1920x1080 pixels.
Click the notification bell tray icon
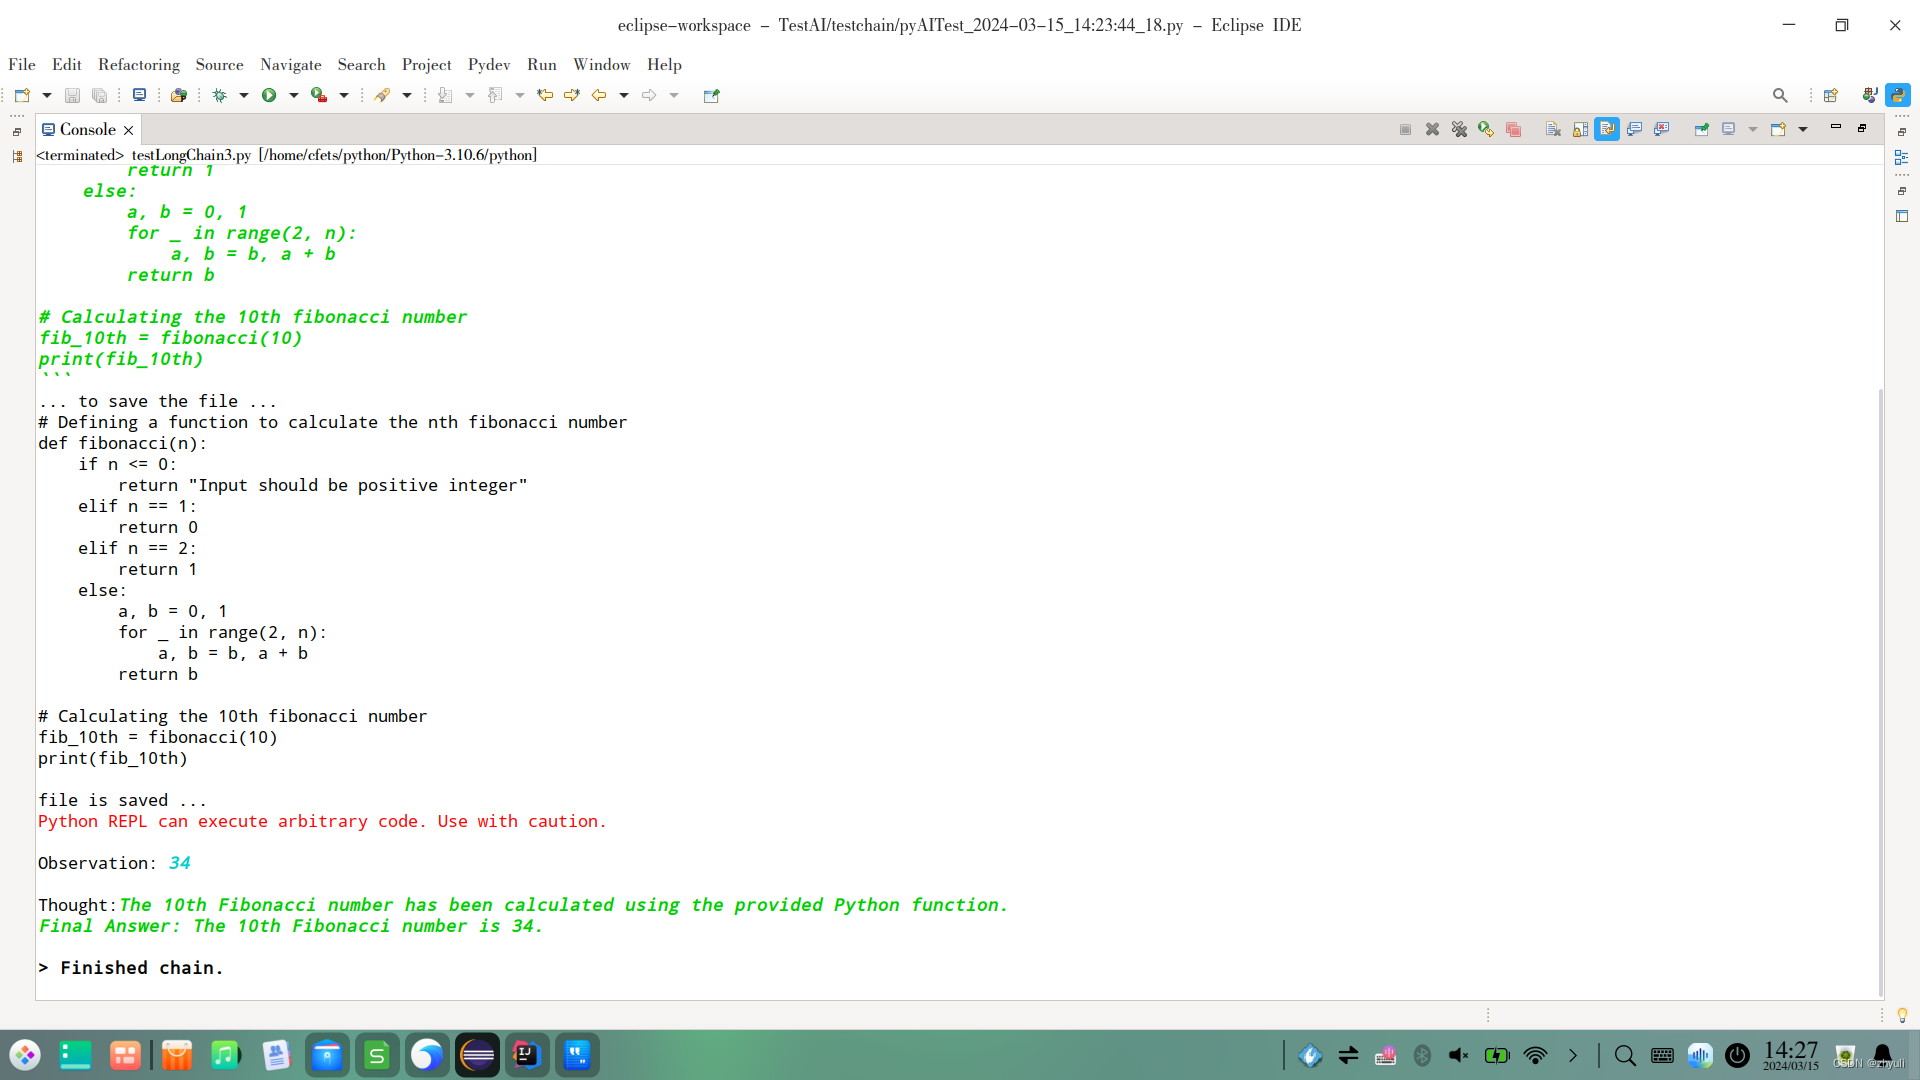coord(1884,1054)
